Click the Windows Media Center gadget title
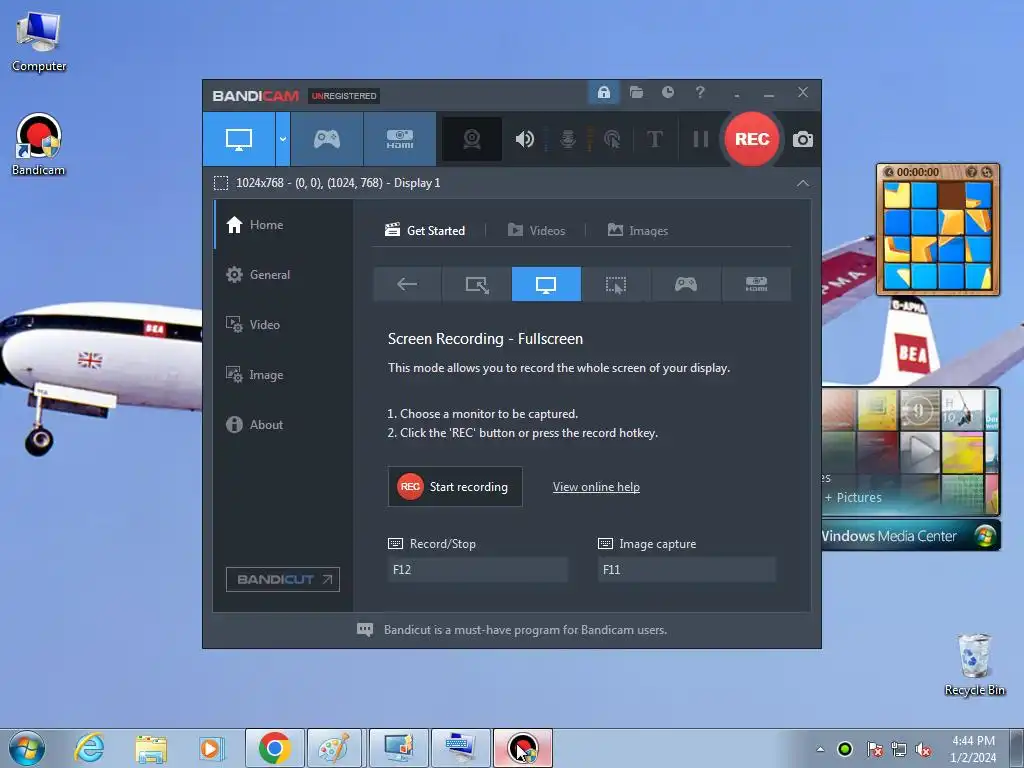Image resolution: width=1024 pixels, height=768 pixels. [x=889, y=536]
